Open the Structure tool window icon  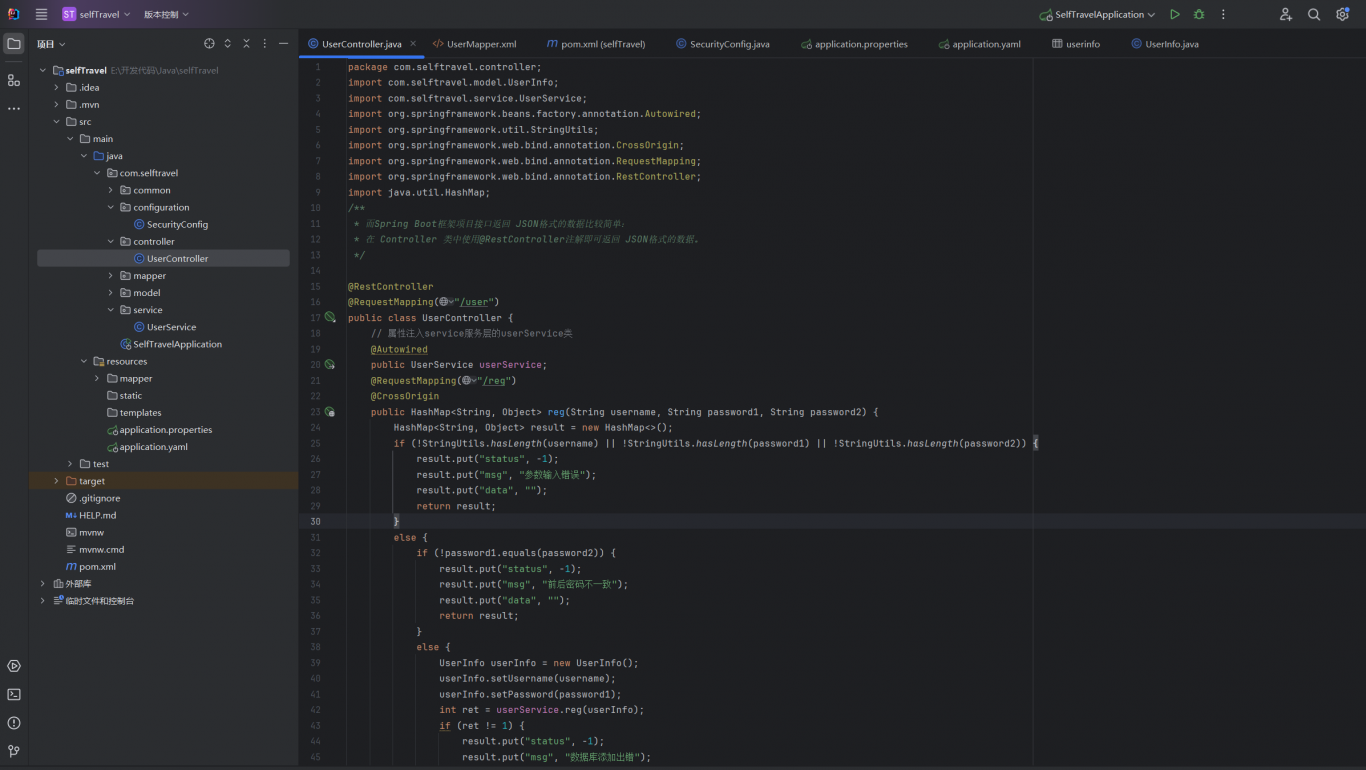pyautogui.click(x=14, y=80)
